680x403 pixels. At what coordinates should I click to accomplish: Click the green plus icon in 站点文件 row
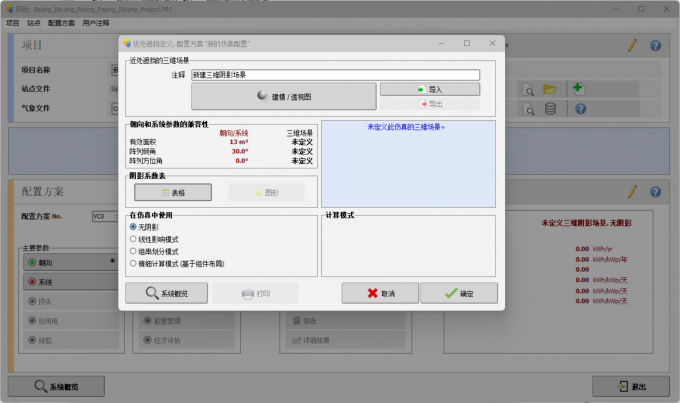click(x=579, y=88)
